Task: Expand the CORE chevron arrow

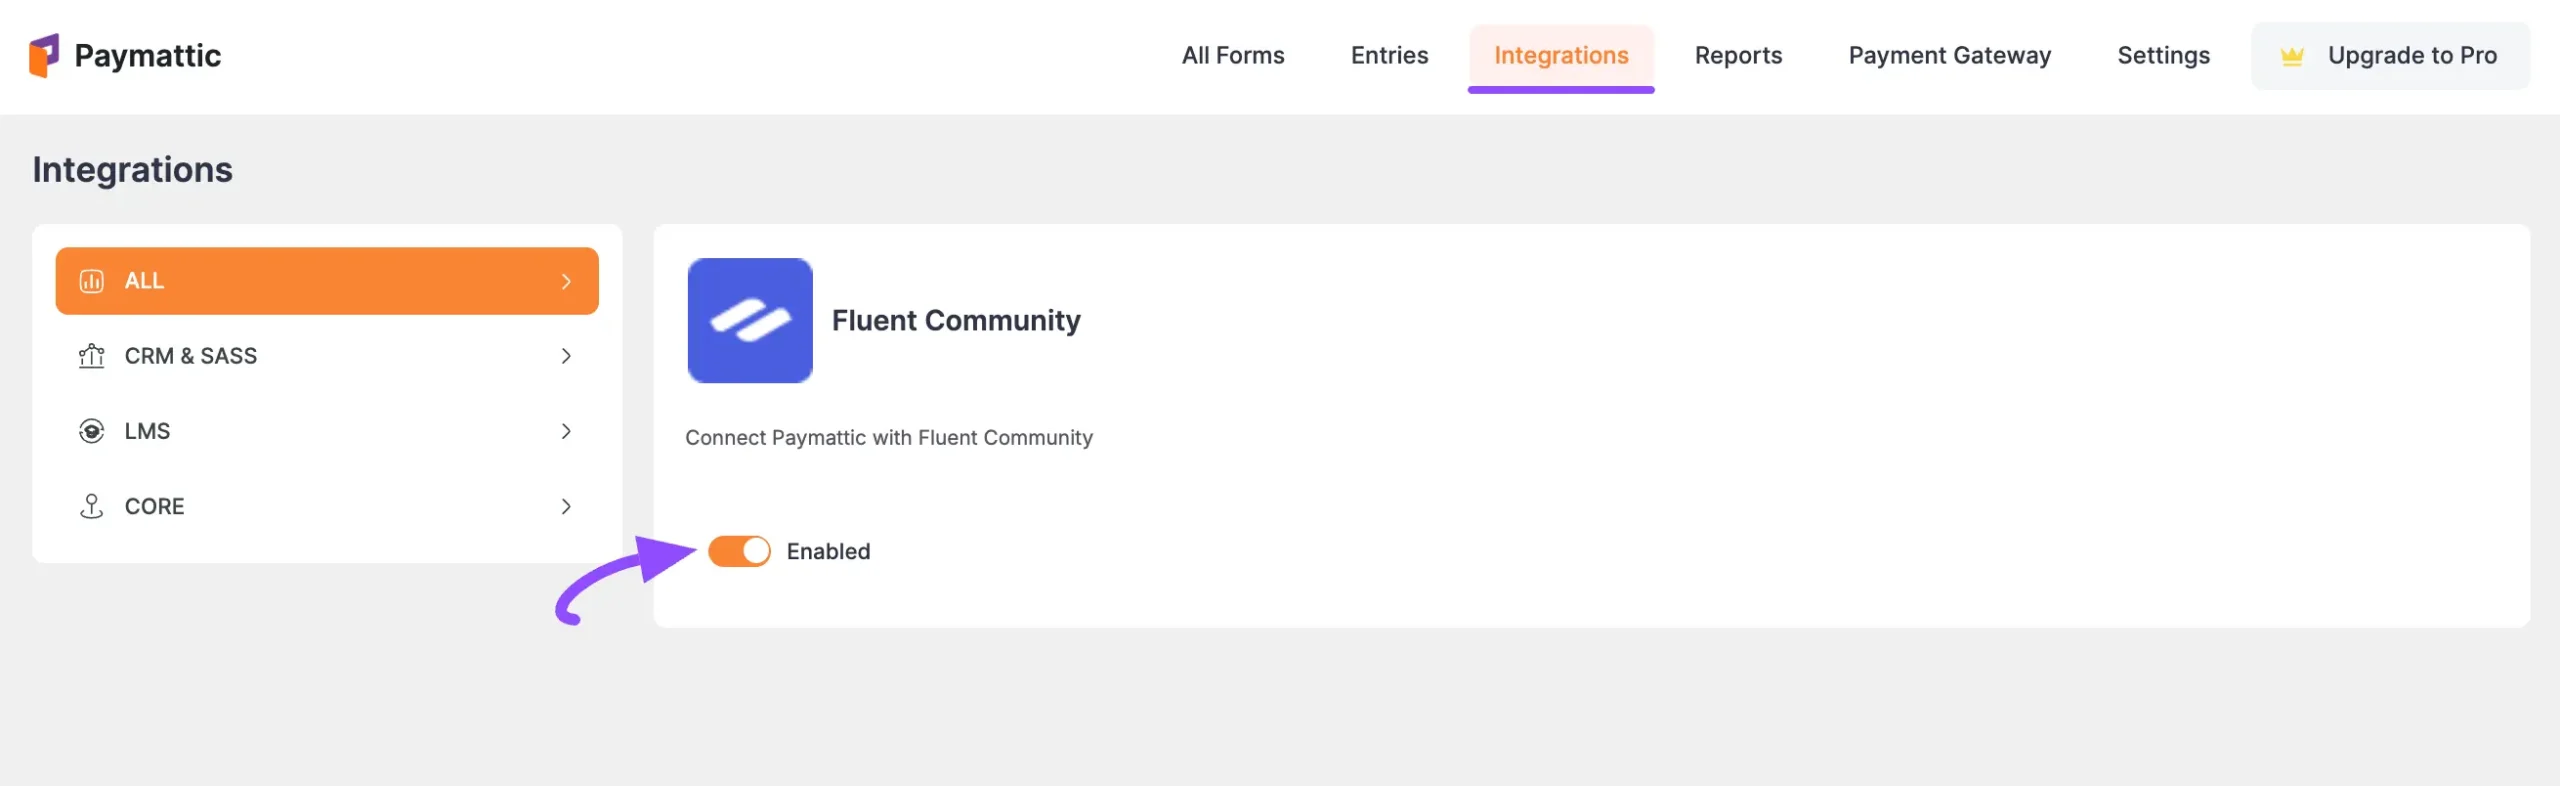Action: coord(566,506)
